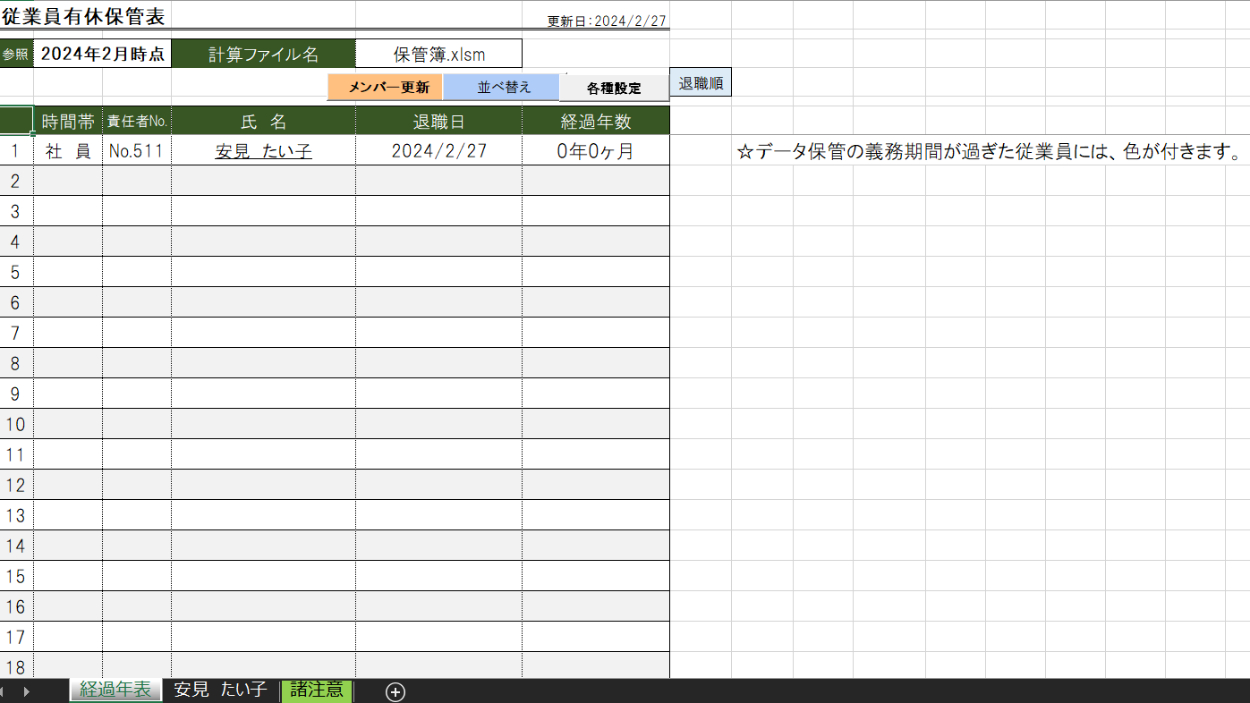
Task: Follow the 安見 たい子 name link
Action: coord(263,151)
